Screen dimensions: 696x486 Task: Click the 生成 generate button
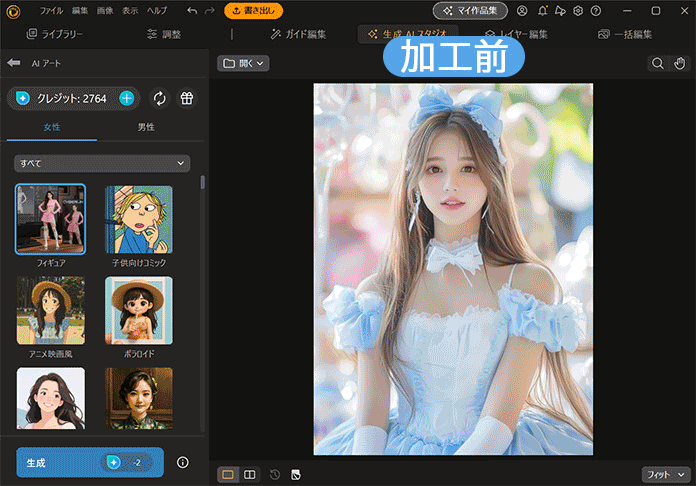pos(90,462)
